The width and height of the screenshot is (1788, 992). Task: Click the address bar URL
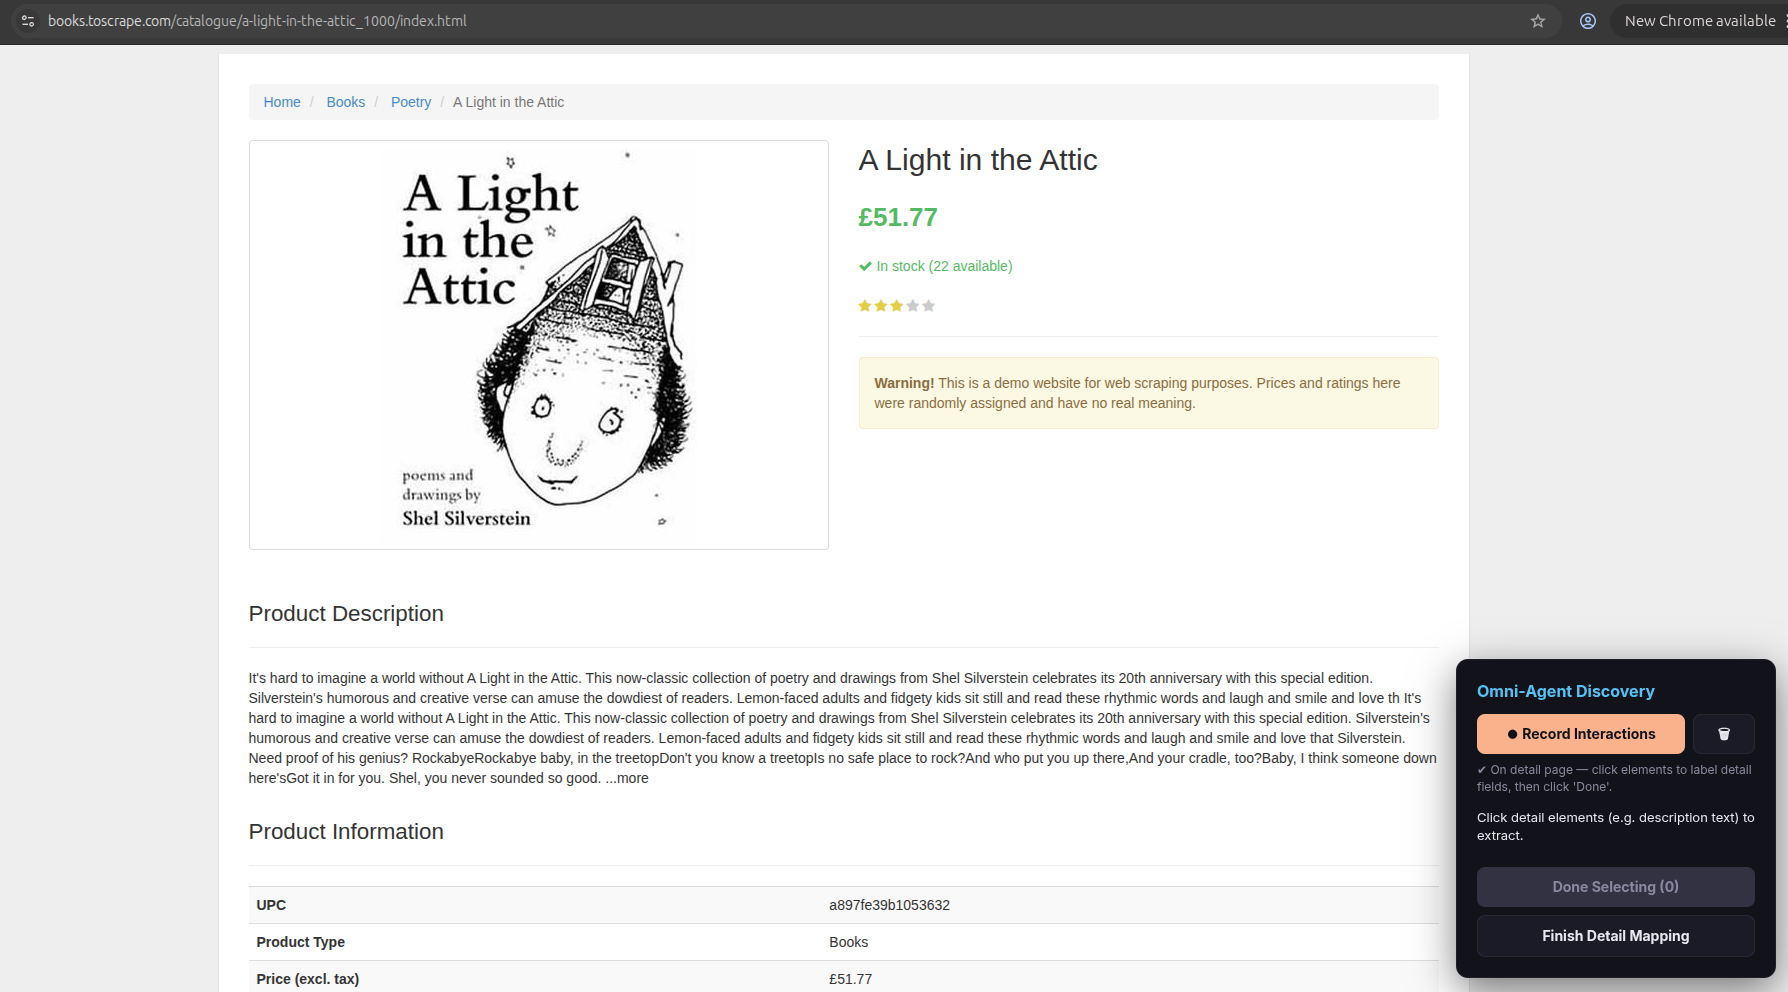258,21
